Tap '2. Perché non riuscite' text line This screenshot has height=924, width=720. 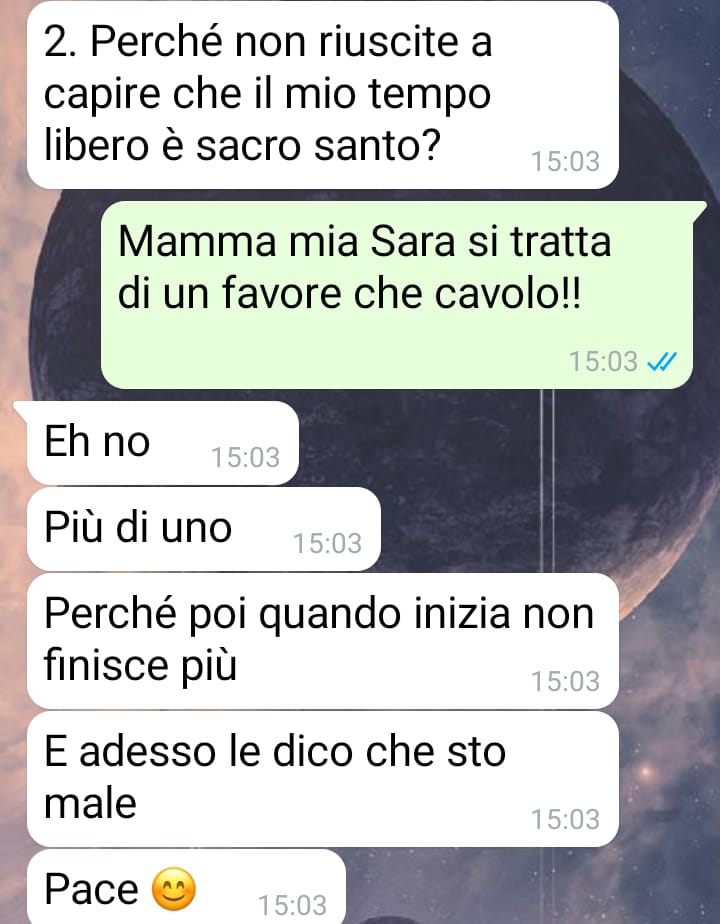point(268,41)
